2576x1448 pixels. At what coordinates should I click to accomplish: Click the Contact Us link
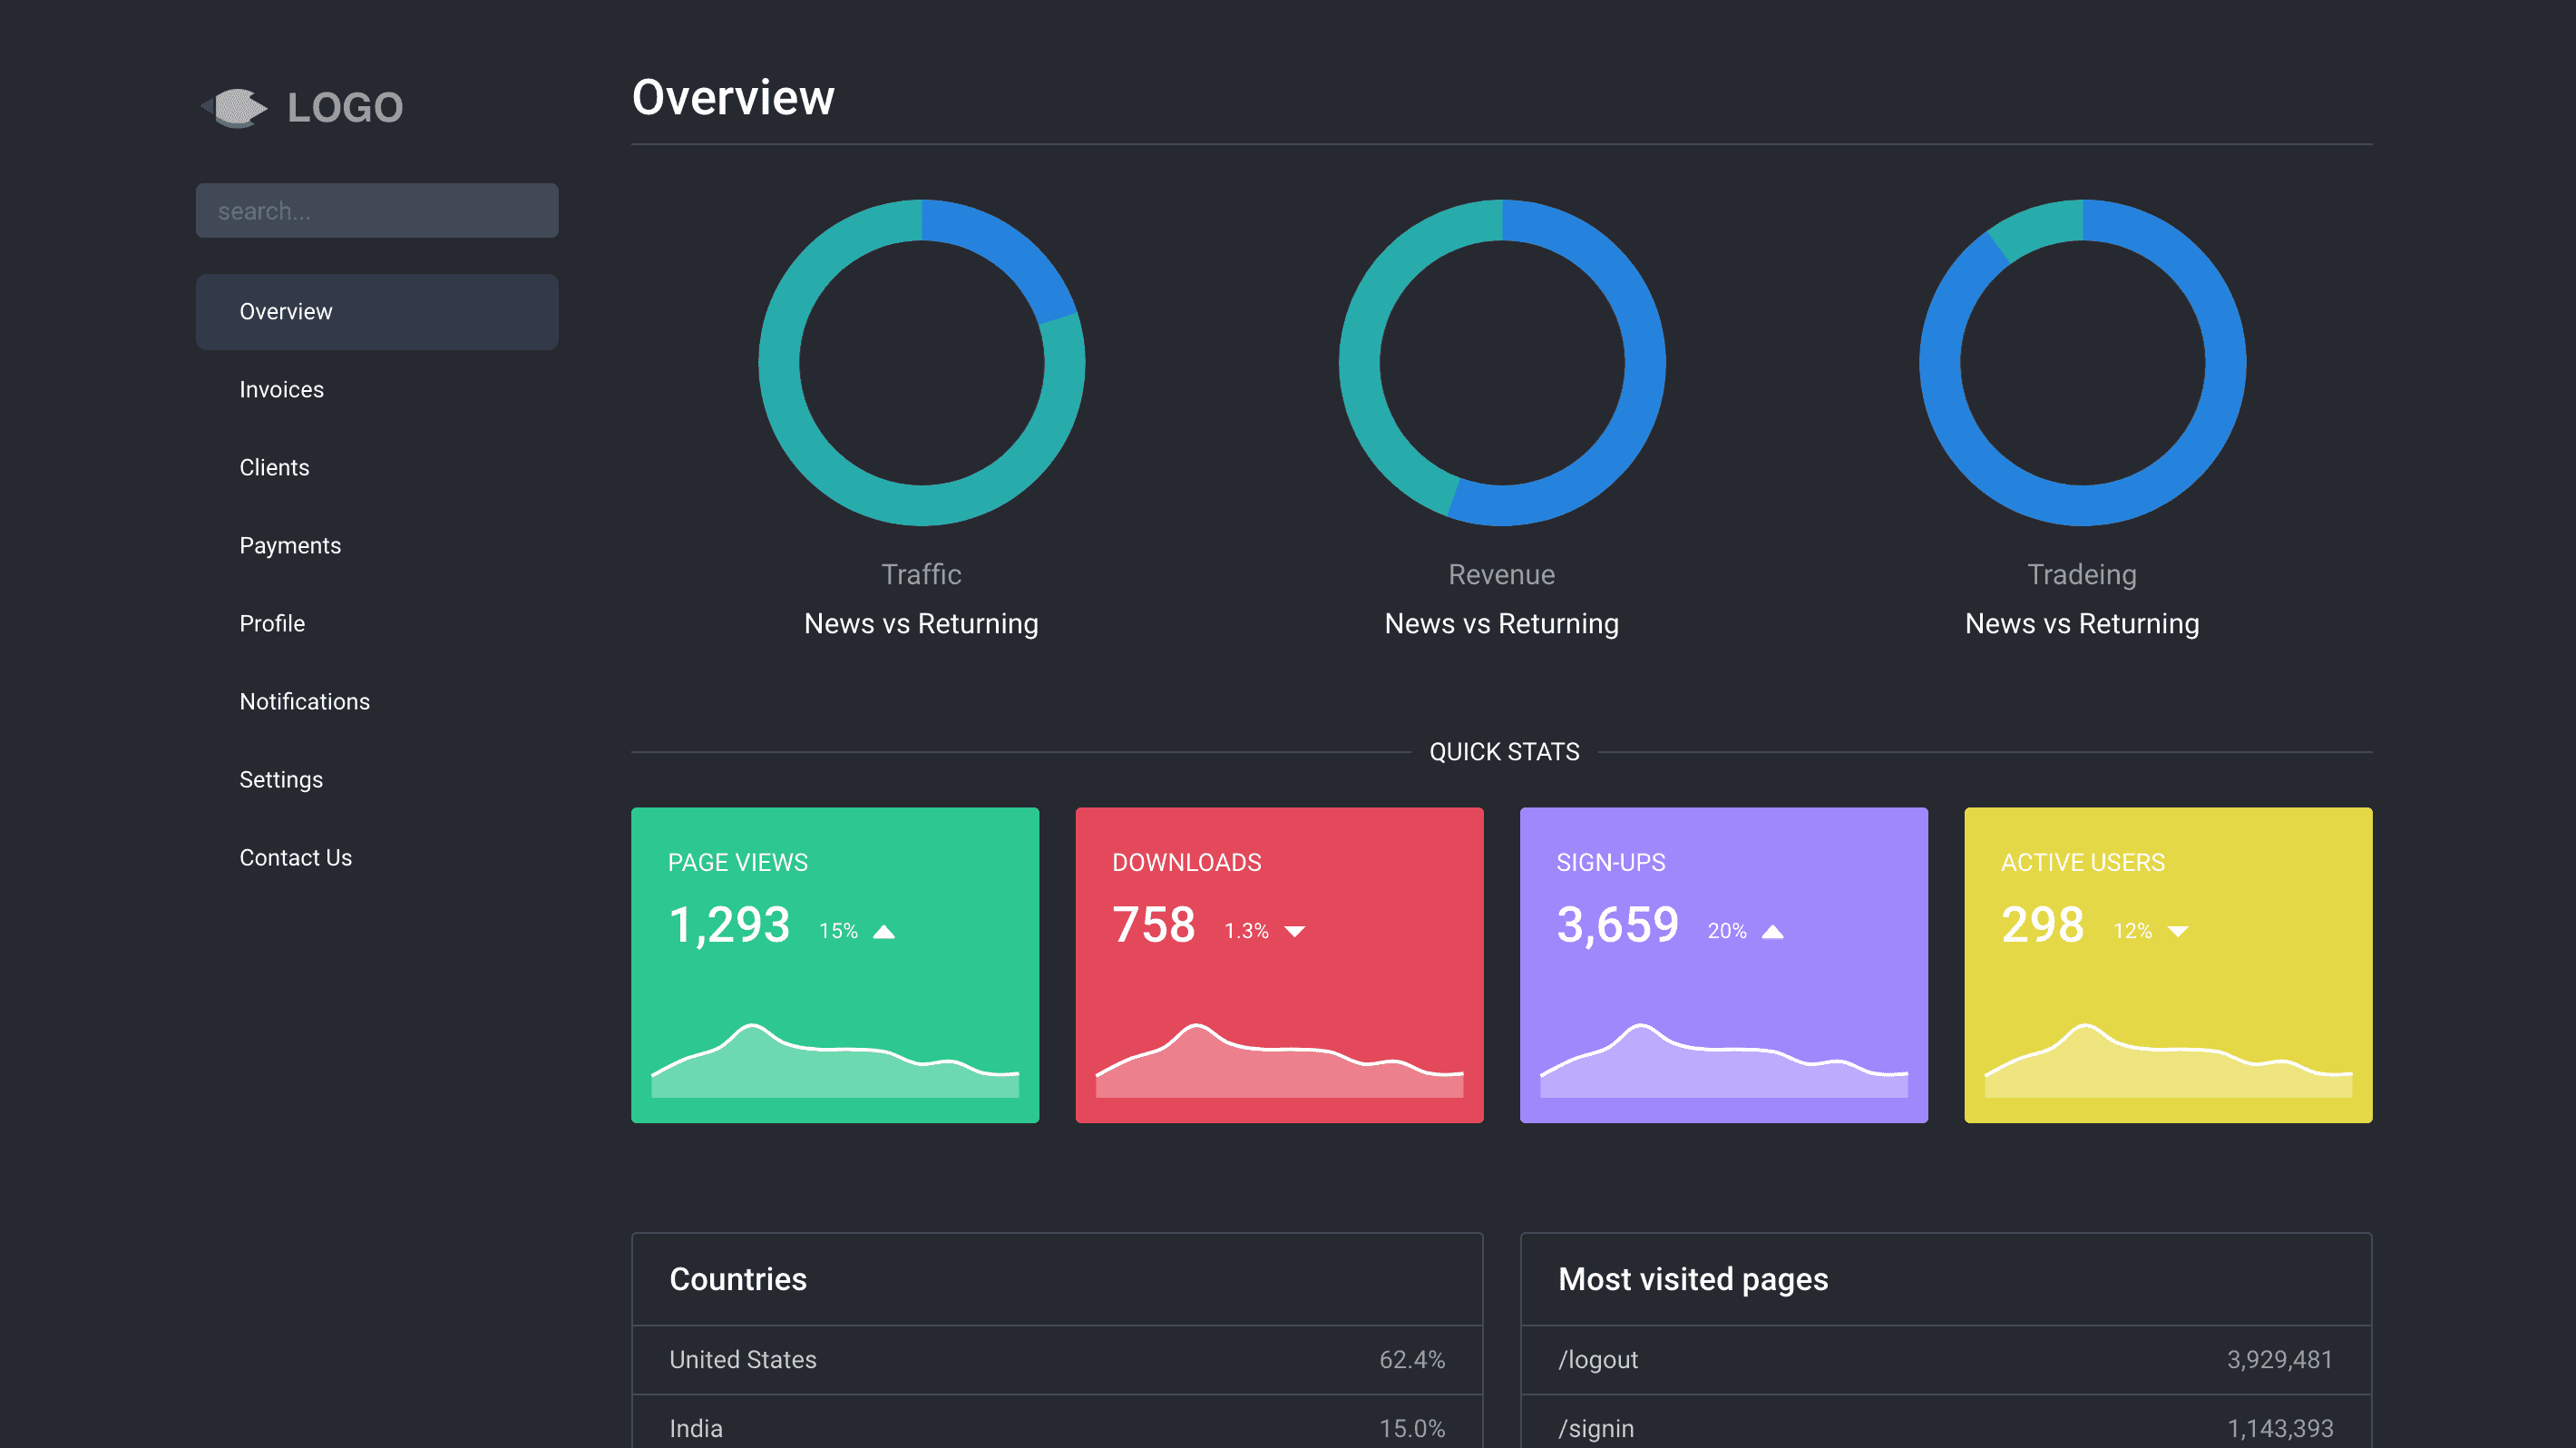click(295, 858)
